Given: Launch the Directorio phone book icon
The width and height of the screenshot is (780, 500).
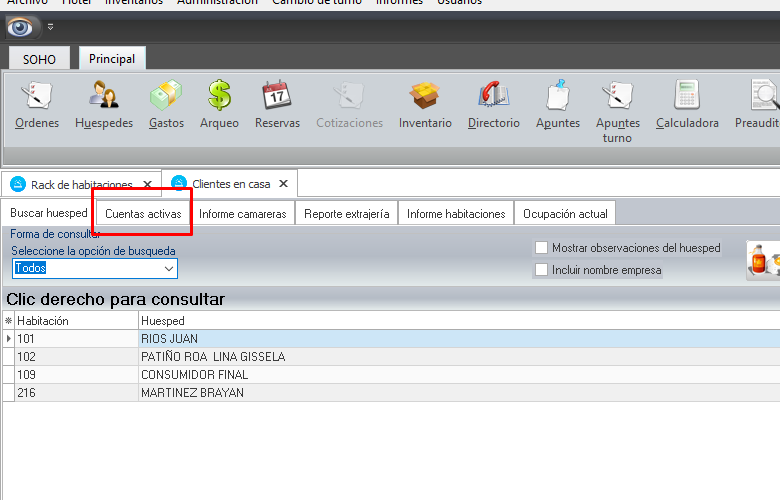Looking at the screenshot, I should tap(494, 98).
